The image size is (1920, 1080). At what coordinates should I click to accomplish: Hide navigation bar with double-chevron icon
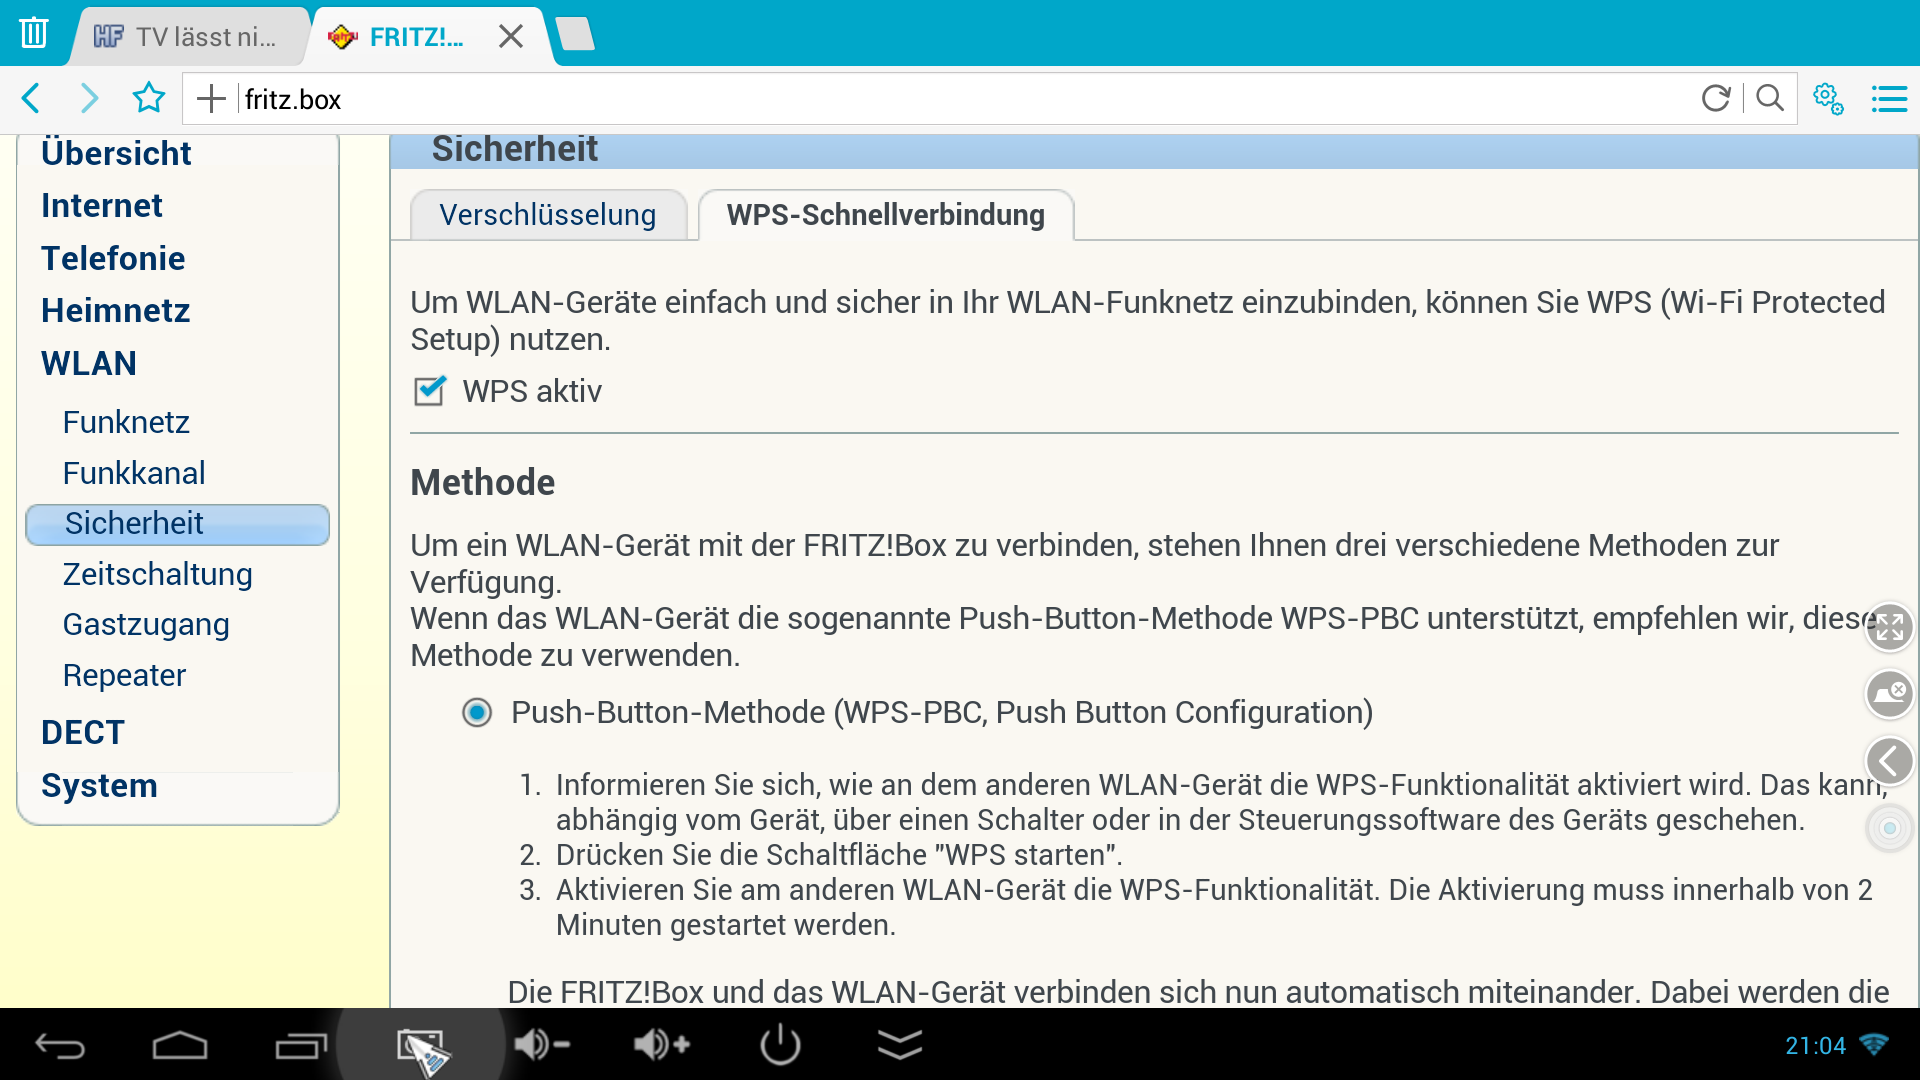900,1044
